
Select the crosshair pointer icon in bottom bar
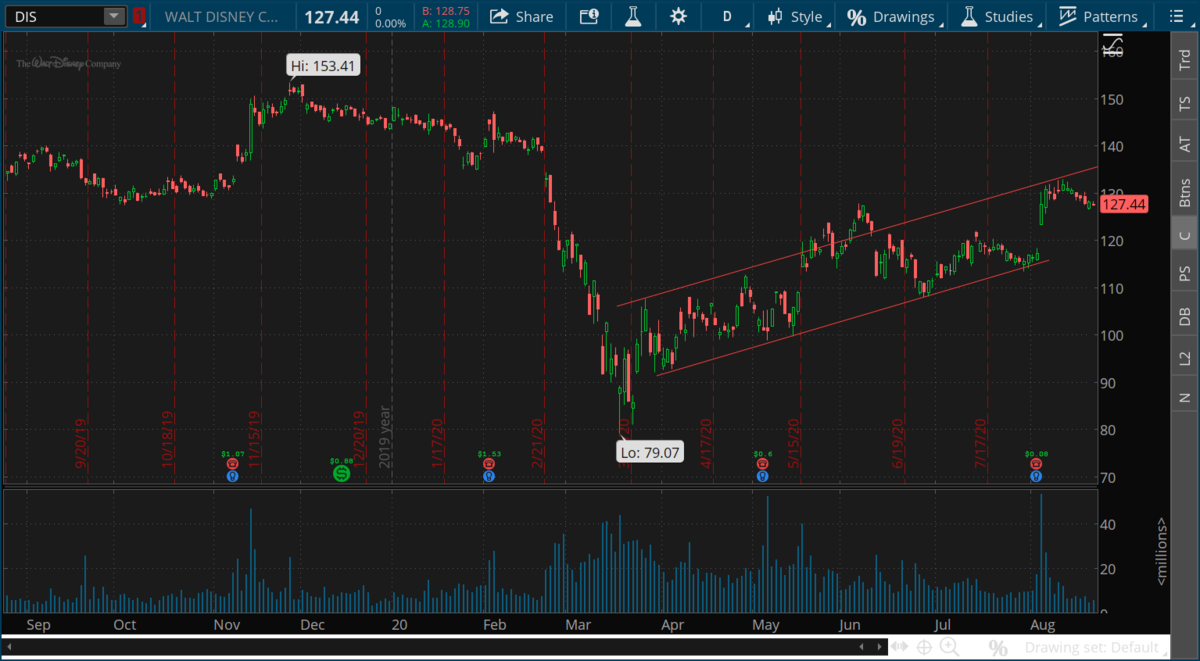click(924, 647)
